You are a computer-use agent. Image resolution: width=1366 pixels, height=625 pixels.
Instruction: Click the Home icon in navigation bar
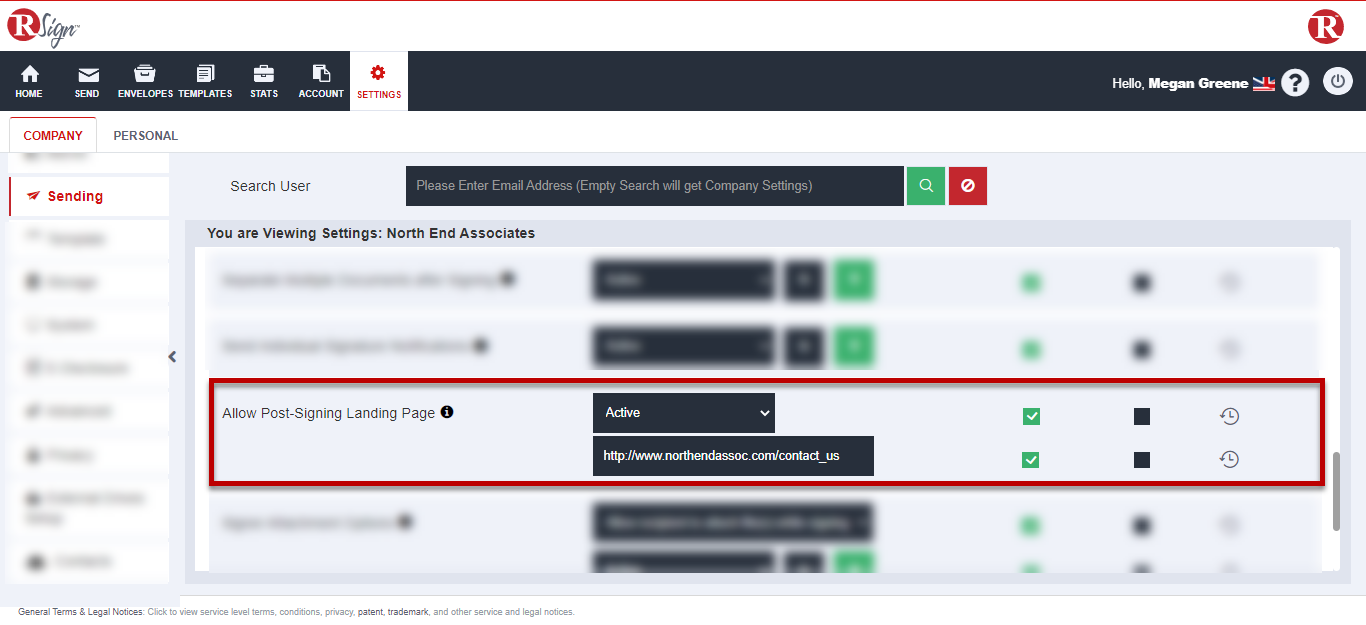(29, 75)
